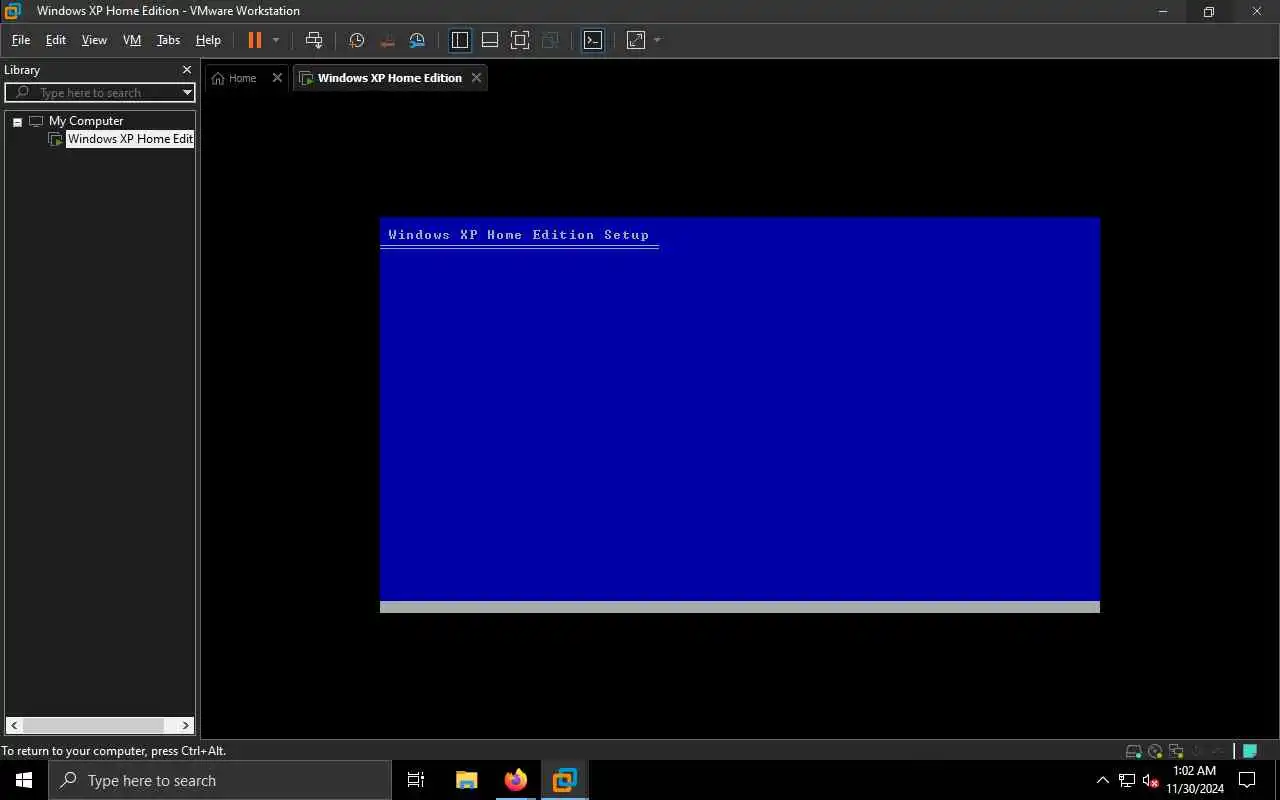
Task: Open File Explorer from the taskbar
Action: point(466,780)
